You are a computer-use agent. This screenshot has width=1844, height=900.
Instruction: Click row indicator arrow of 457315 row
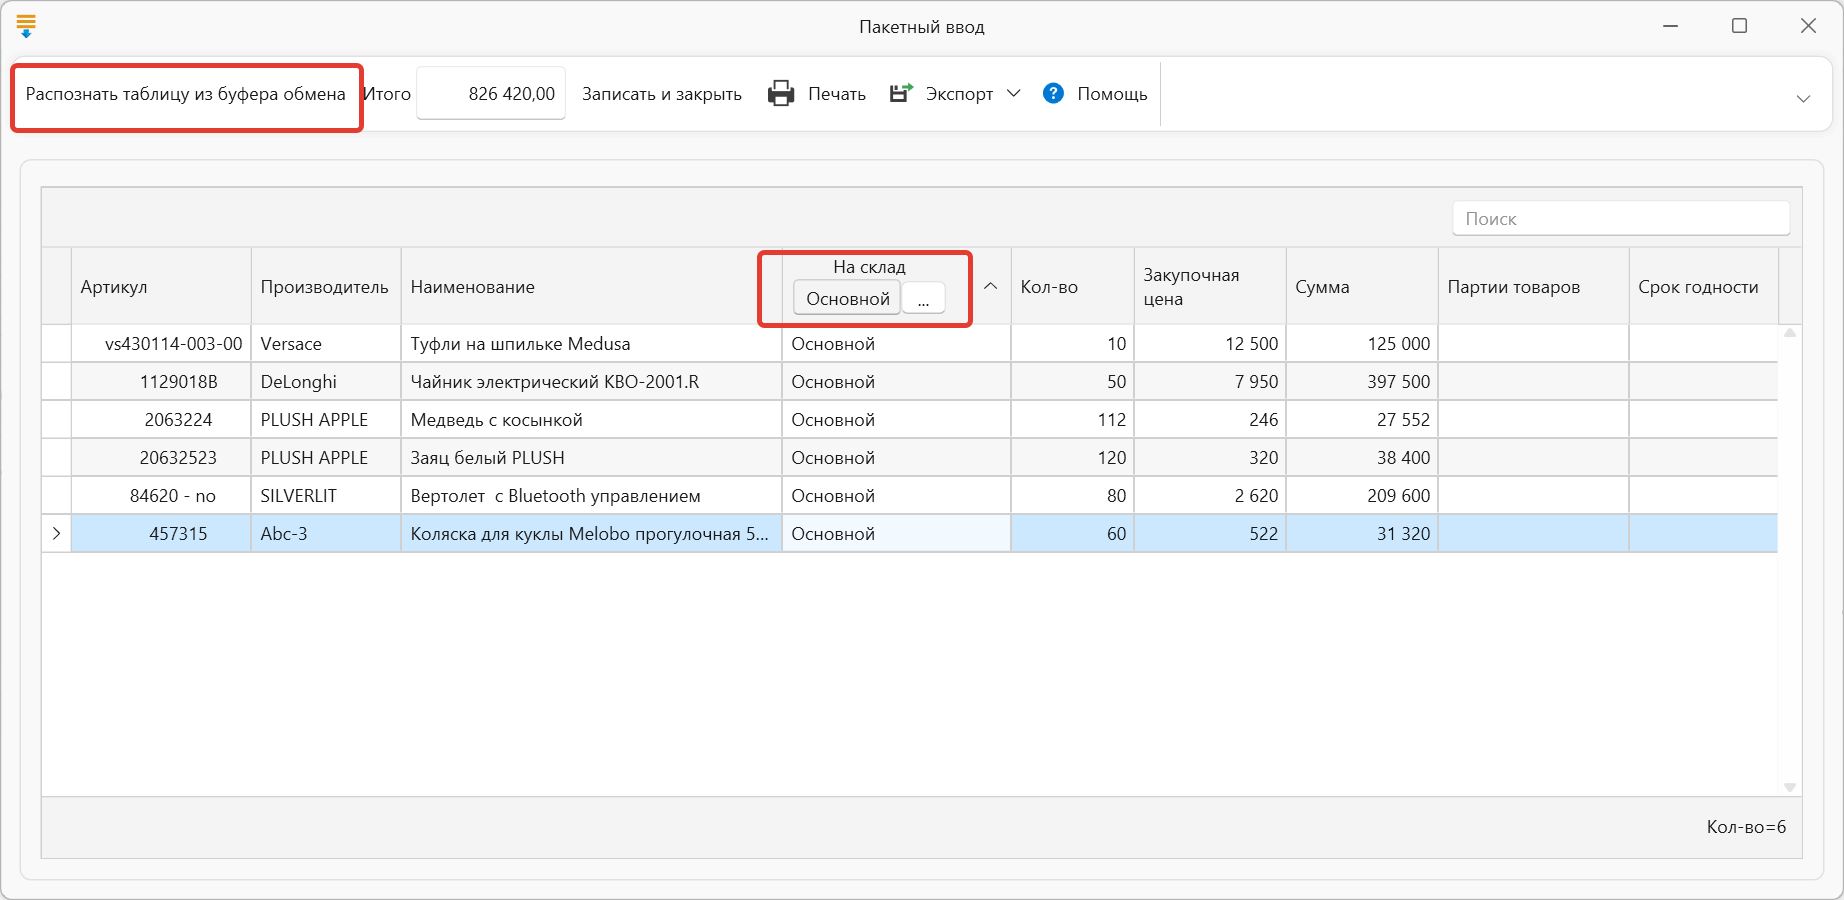coord(56,533)
